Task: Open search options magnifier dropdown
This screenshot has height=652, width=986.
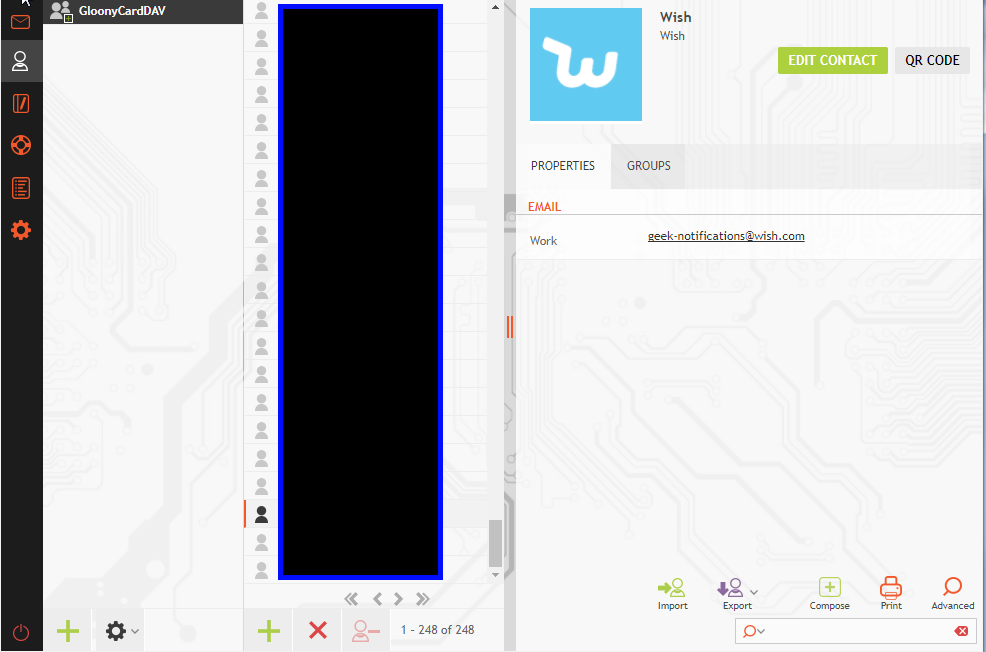Action: [x=753, y=631]
